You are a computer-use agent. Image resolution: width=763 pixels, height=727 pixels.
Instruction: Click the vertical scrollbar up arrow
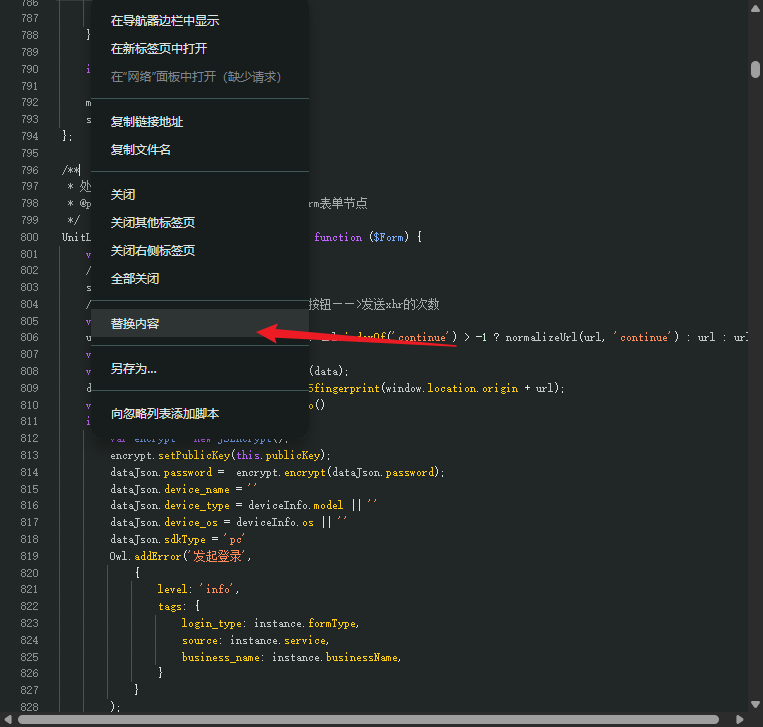pyautogui.click(x=755, y=8)
